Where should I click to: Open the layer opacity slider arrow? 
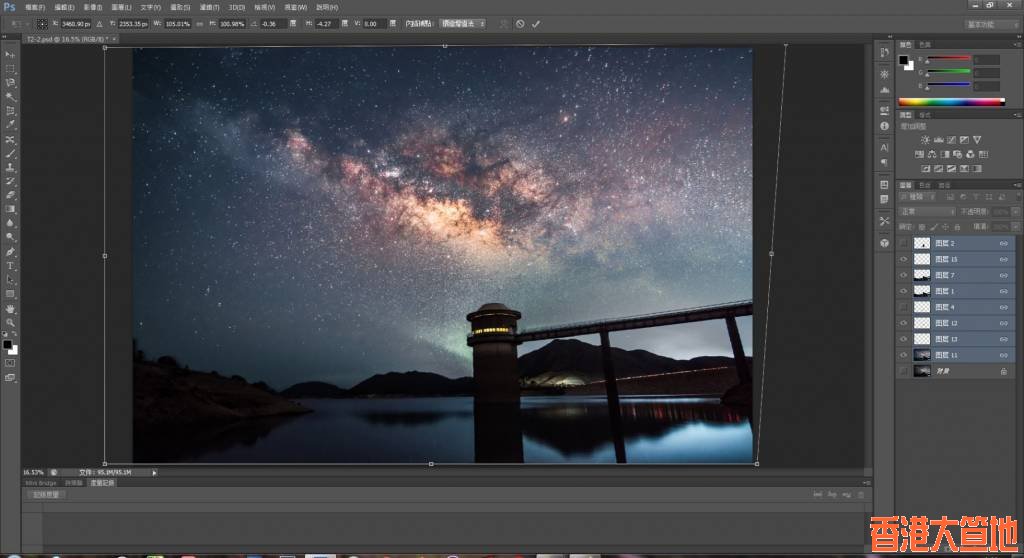1016,212
